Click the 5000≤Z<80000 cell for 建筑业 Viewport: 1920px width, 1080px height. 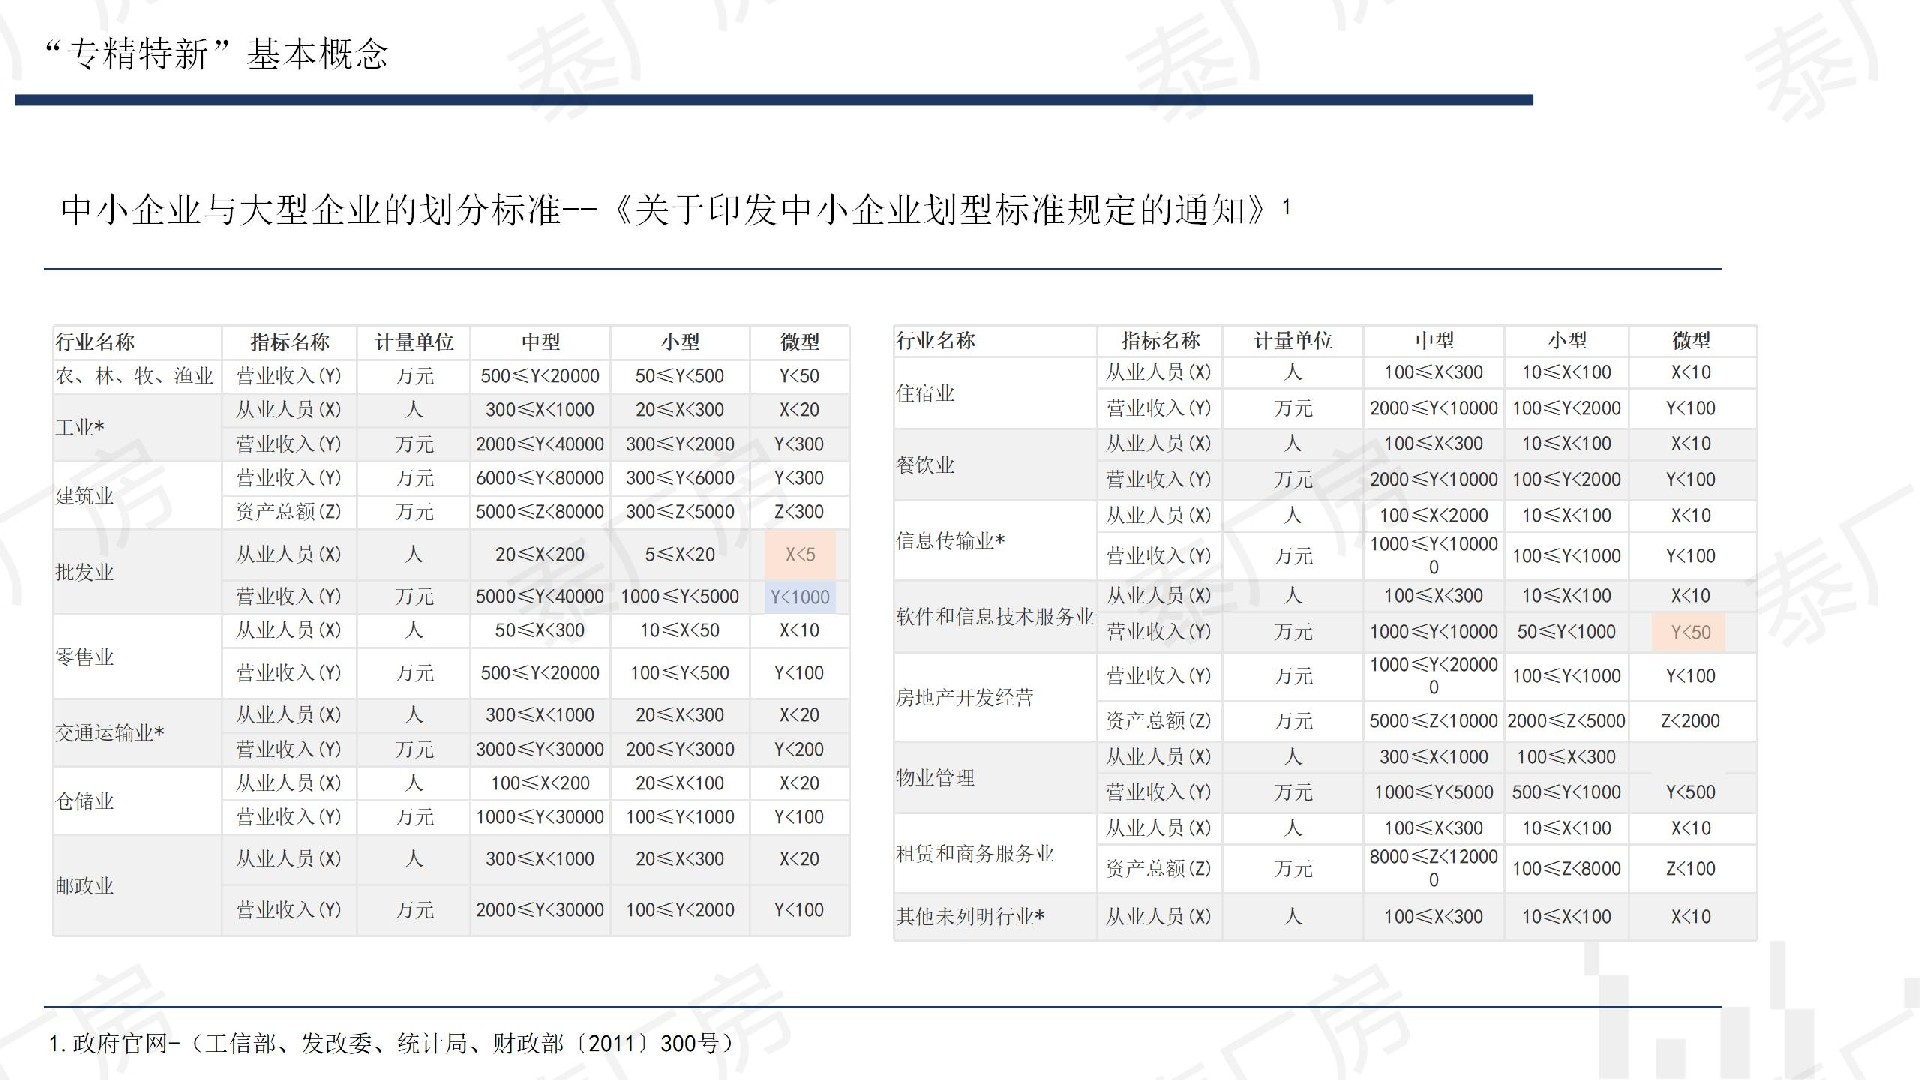pos(540,512)
